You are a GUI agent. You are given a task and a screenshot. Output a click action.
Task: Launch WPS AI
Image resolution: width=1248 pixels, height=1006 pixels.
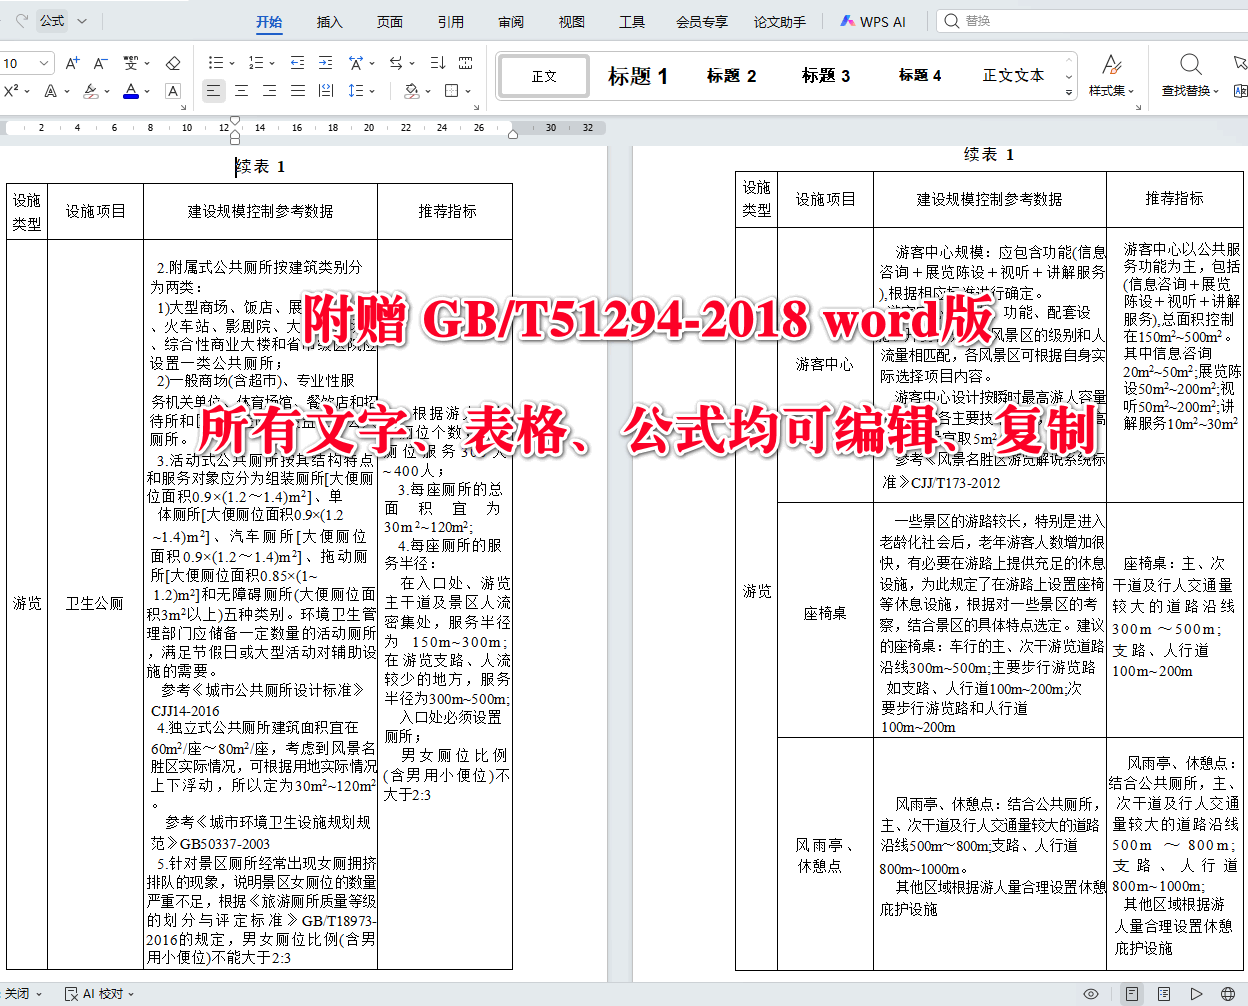873,21
